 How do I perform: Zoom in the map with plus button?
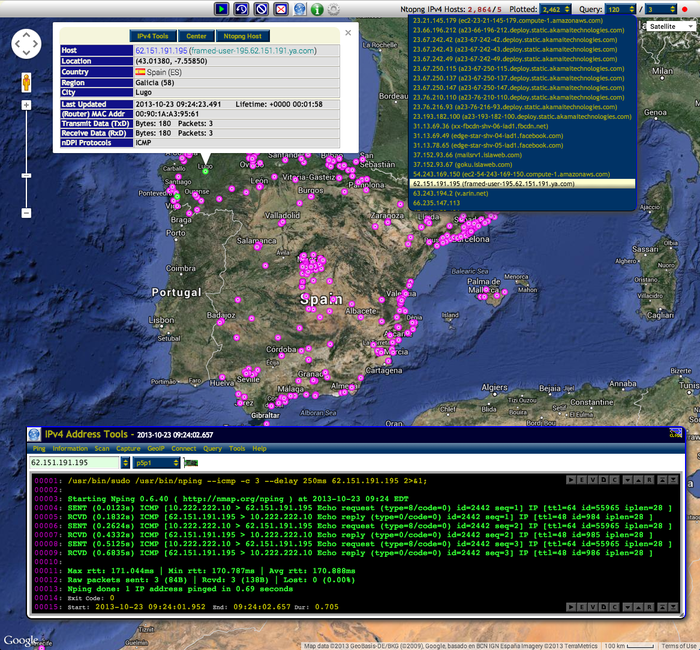pyautogui.click(x=26, y=104)
